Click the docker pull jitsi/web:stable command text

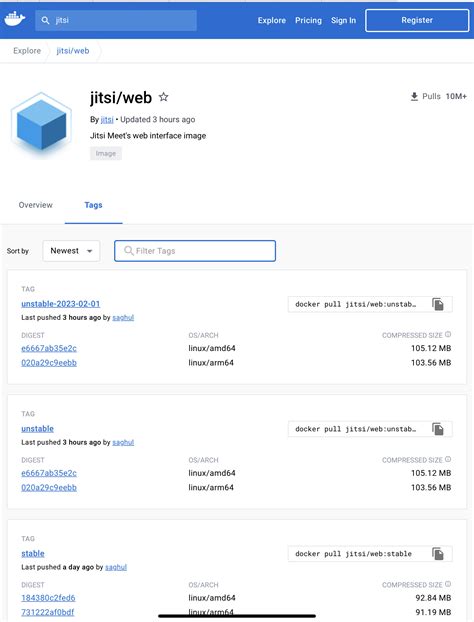point(353,554)
